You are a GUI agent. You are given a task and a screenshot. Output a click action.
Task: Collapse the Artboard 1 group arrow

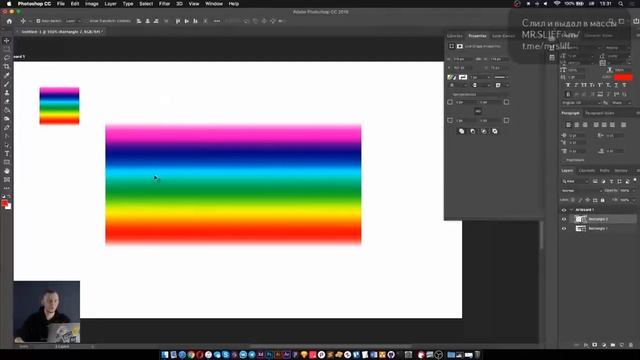[x=571, y=210]
